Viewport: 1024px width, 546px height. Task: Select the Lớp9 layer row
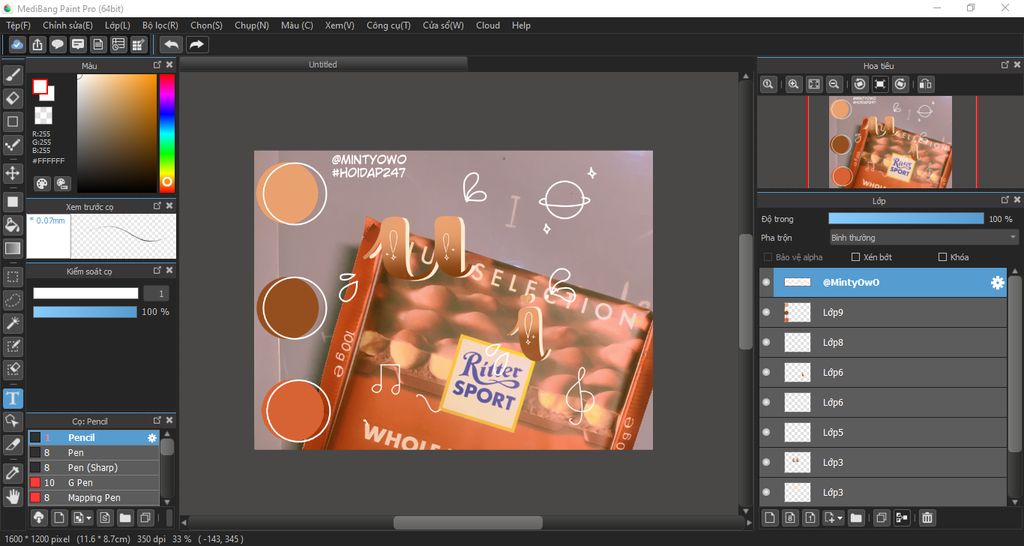pos(883,312)
